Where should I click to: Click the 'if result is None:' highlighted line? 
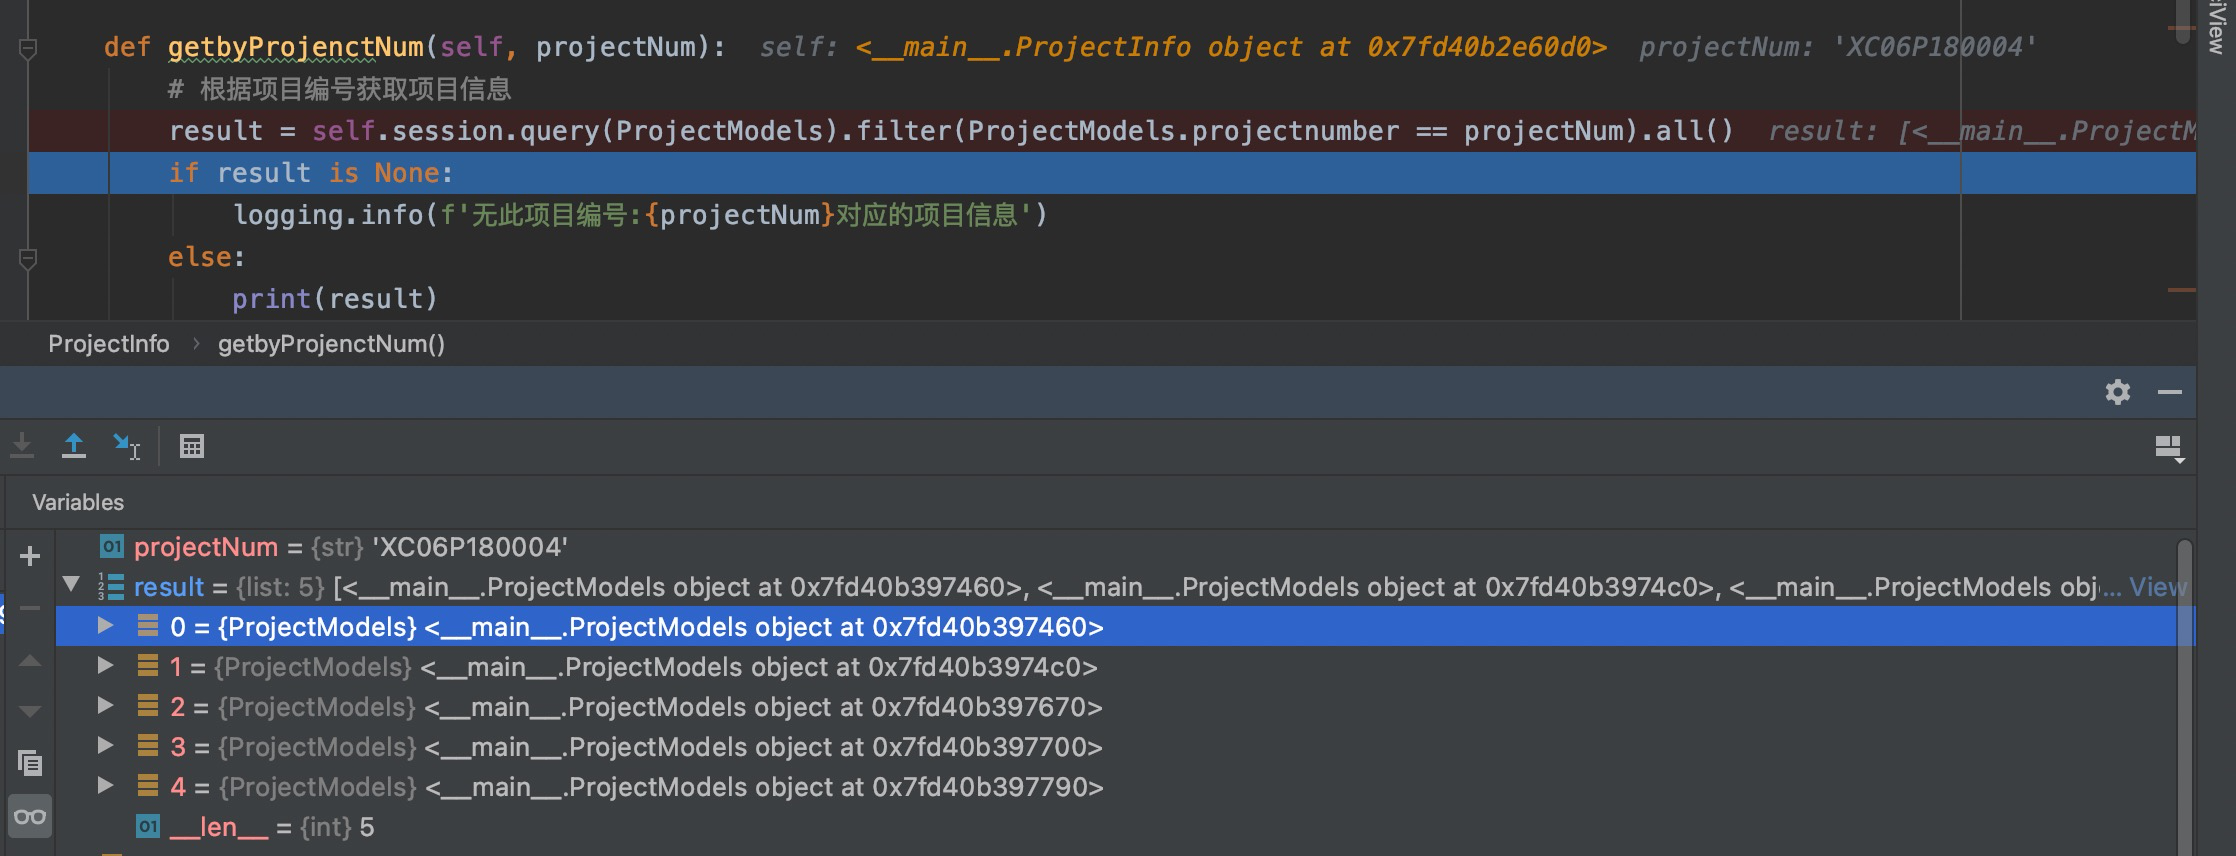coord(1112,173)
